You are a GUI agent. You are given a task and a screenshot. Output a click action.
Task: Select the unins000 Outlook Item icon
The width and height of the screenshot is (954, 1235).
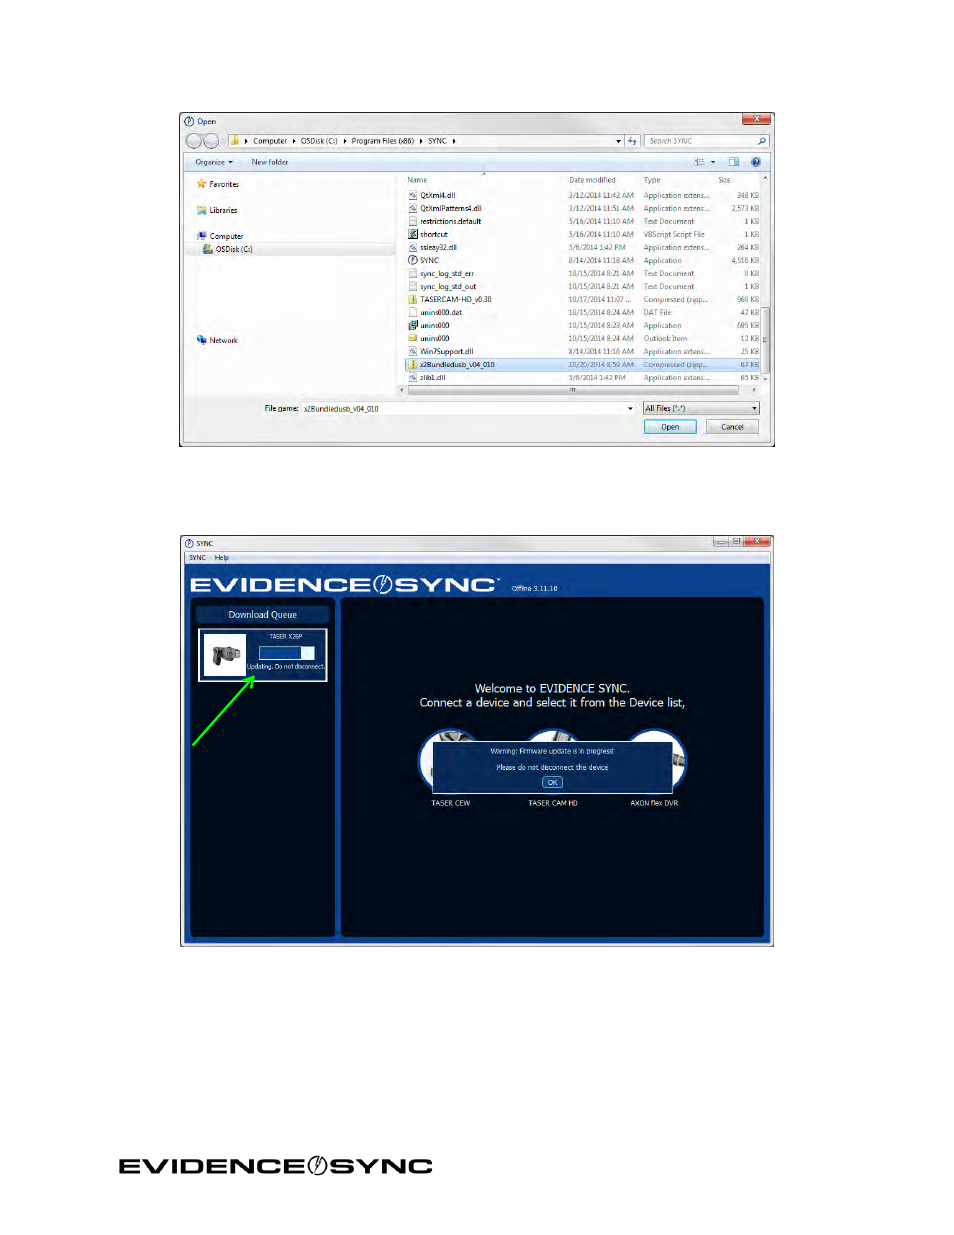pos(412,338)
